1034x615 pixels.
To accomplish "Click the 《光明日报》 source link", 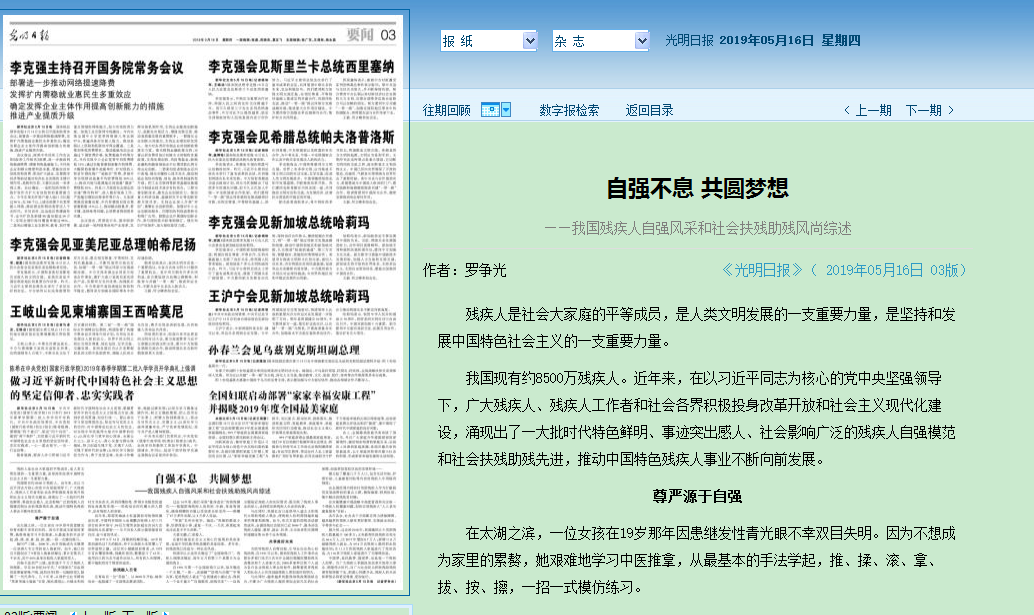I will click(762, 270).
